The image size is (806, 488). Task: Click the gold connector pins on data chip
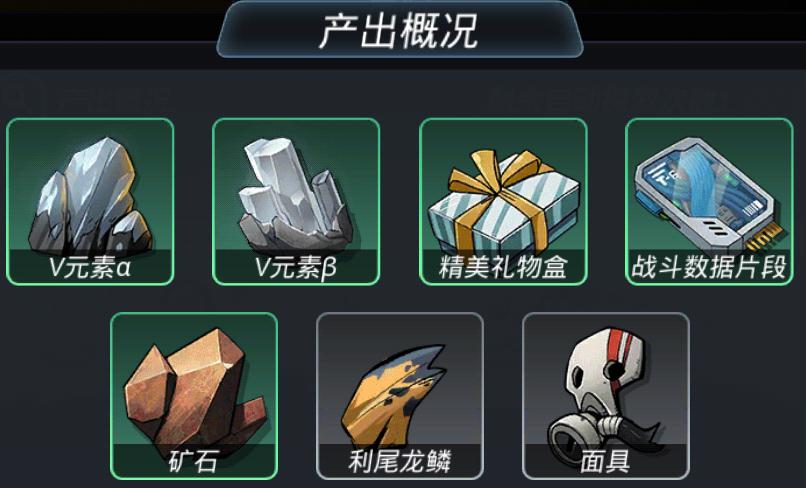(765, 236)
